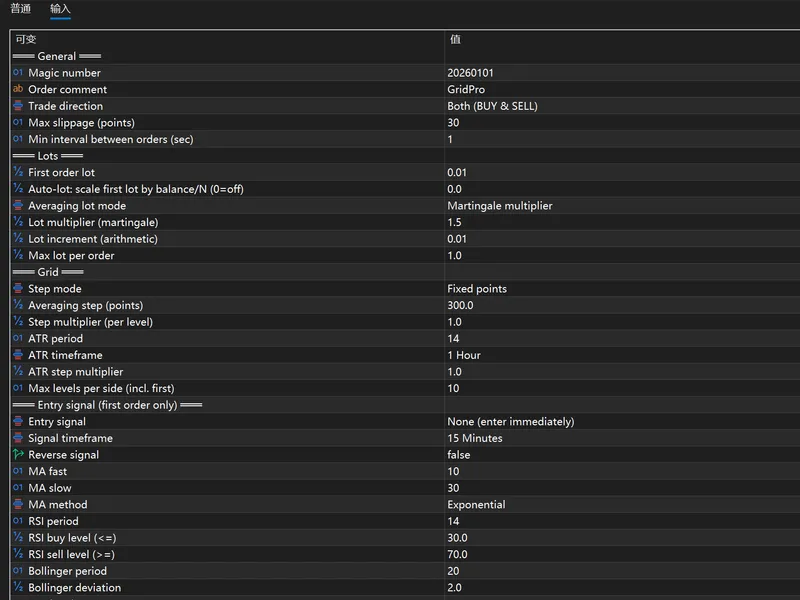Click the Step mode enum icon

point(18,288)
